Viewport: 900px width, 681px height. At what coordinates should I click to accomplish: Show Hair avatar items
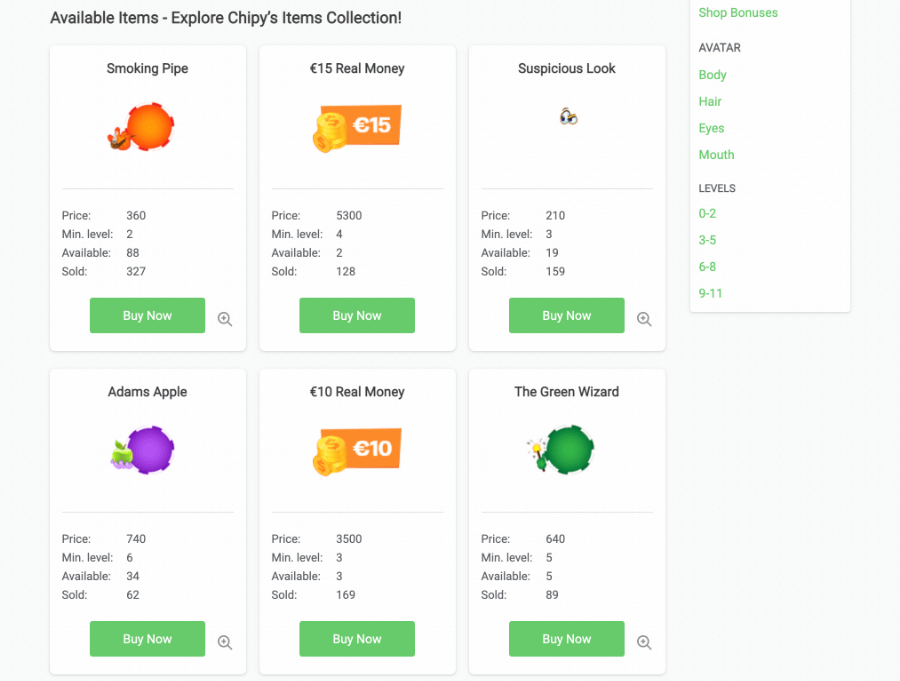tap(710, 102)
